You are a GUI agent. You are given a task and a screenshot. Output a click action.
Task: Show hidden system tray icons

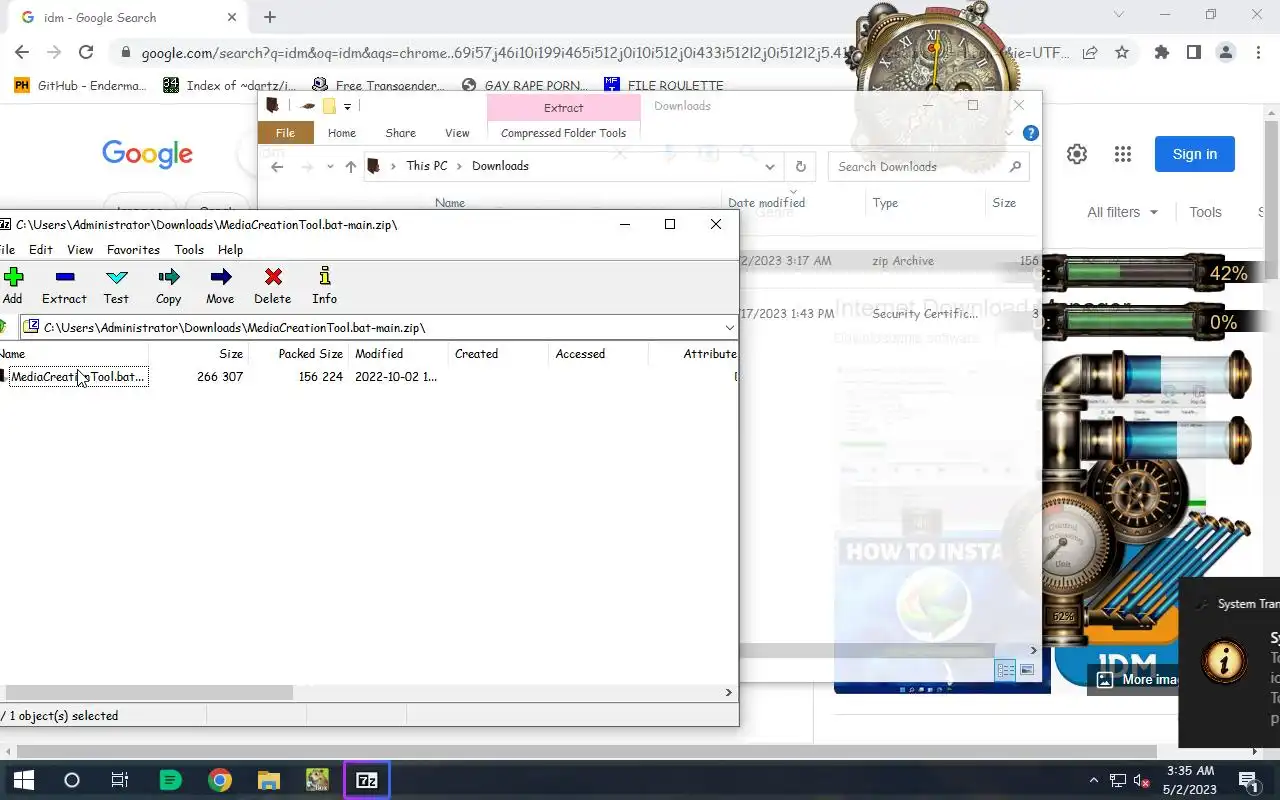tap(1094, 780)
